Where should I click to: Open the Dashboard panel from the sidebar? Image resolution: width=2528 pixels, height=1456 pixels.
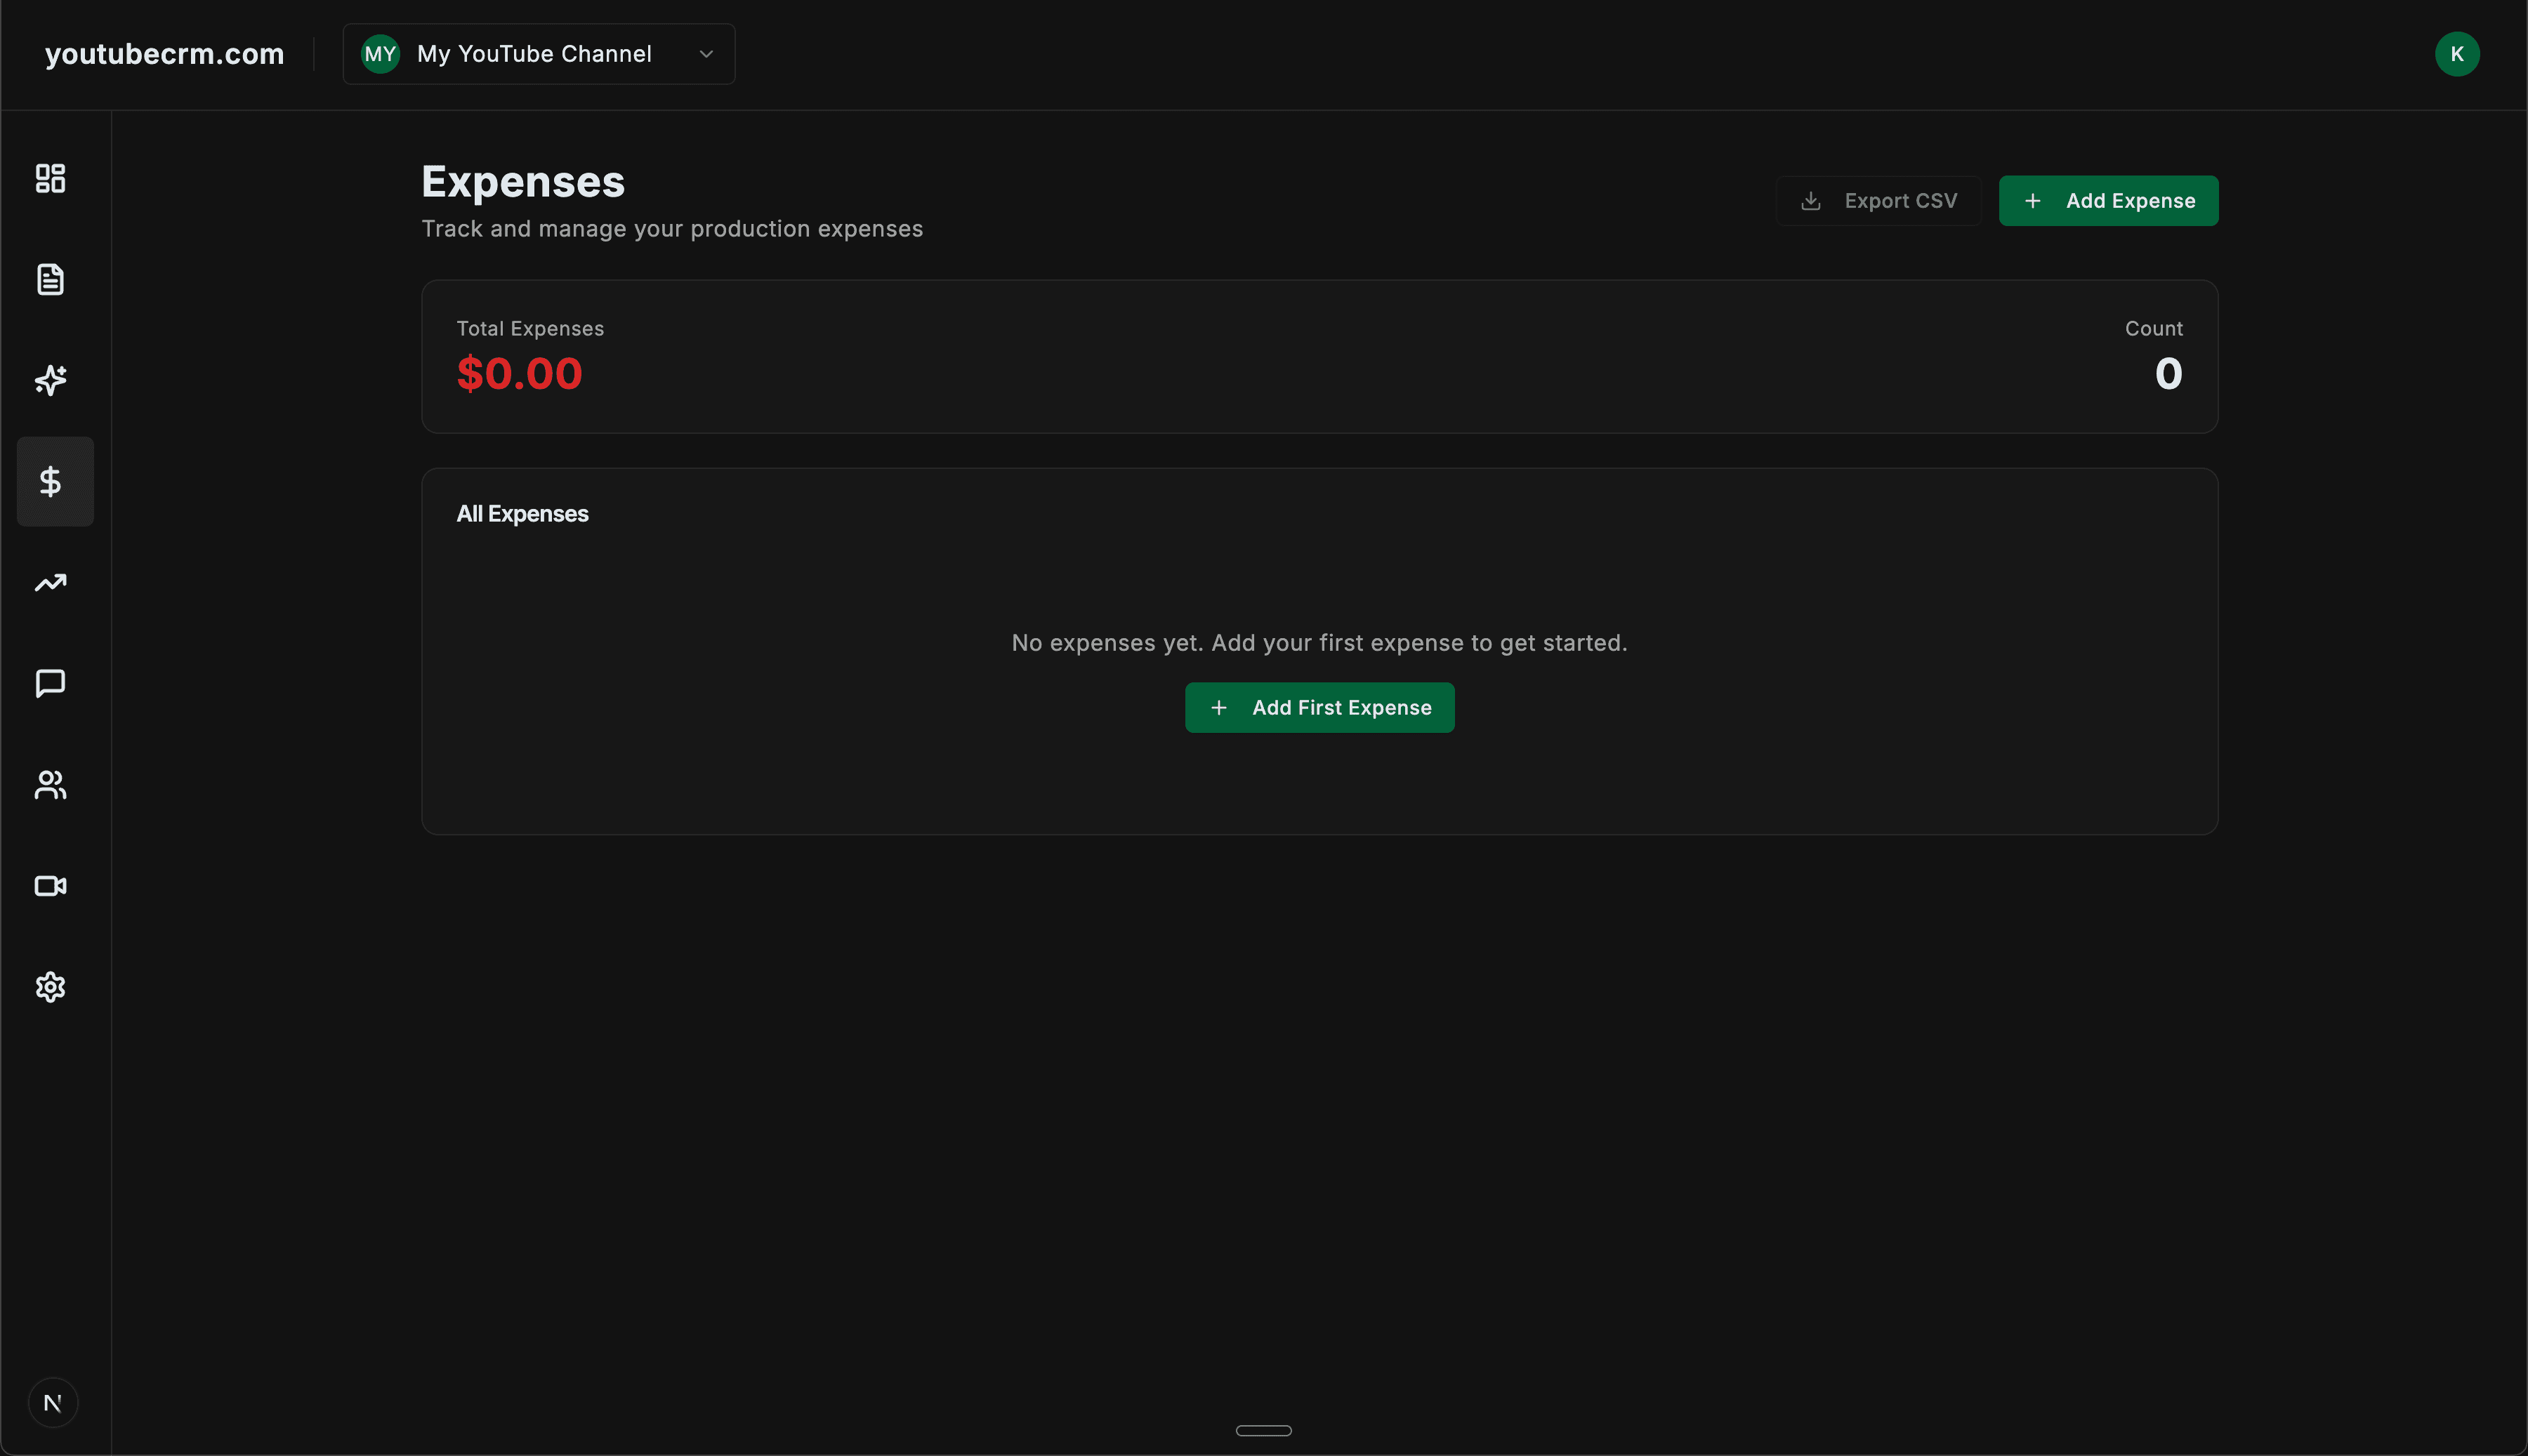point(51,178)
